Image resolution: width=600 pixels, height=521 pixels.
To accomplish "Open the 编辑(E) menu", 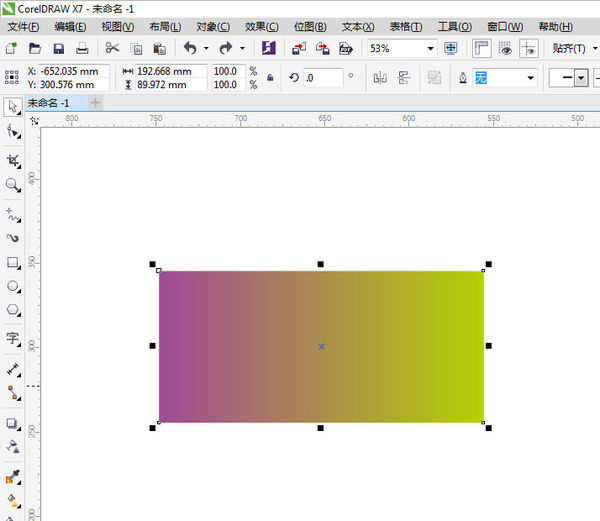I will pos(70,27).
